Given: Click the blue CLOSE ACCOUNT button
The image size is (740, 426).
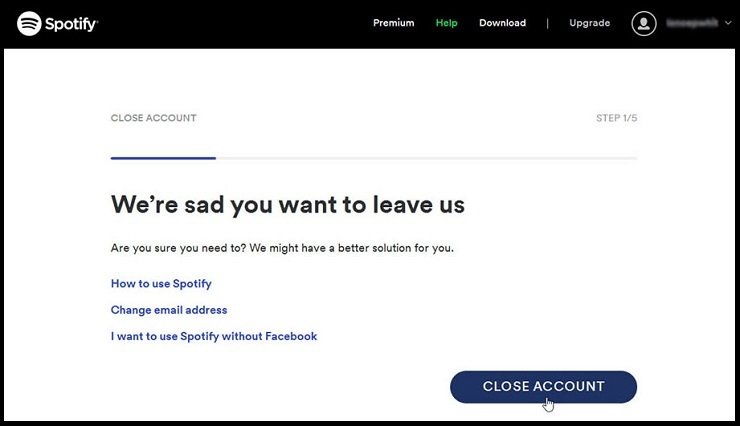Looking at the screenshot, I should click(x=543, y=386).
